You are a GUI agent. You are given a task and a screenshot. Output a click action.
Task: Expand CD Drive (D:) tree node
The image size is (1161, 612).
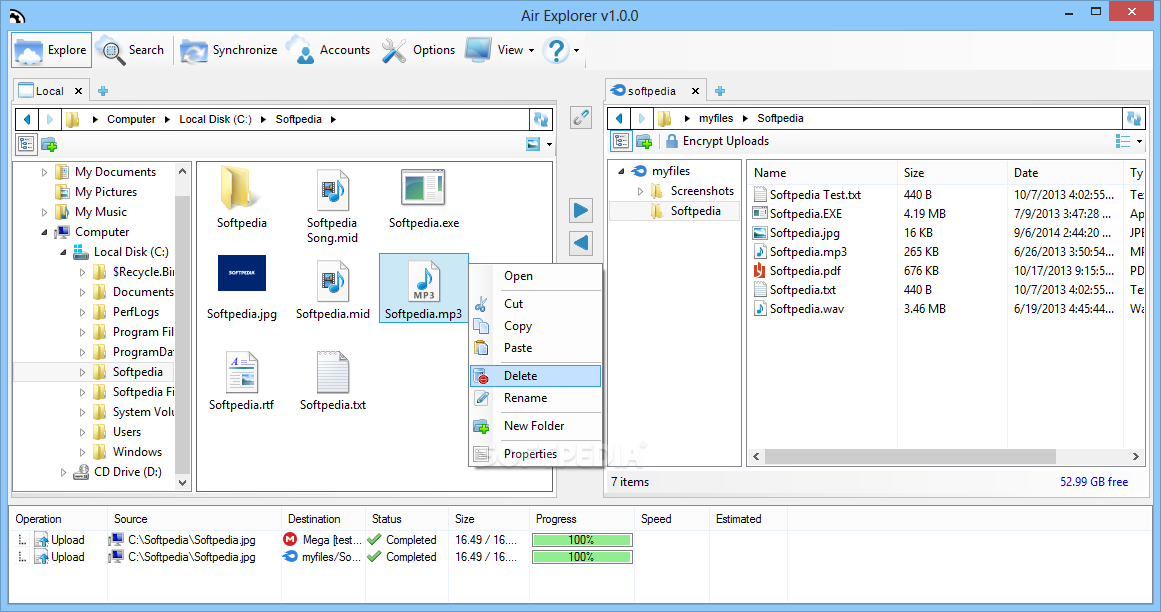tap(64, 472)
